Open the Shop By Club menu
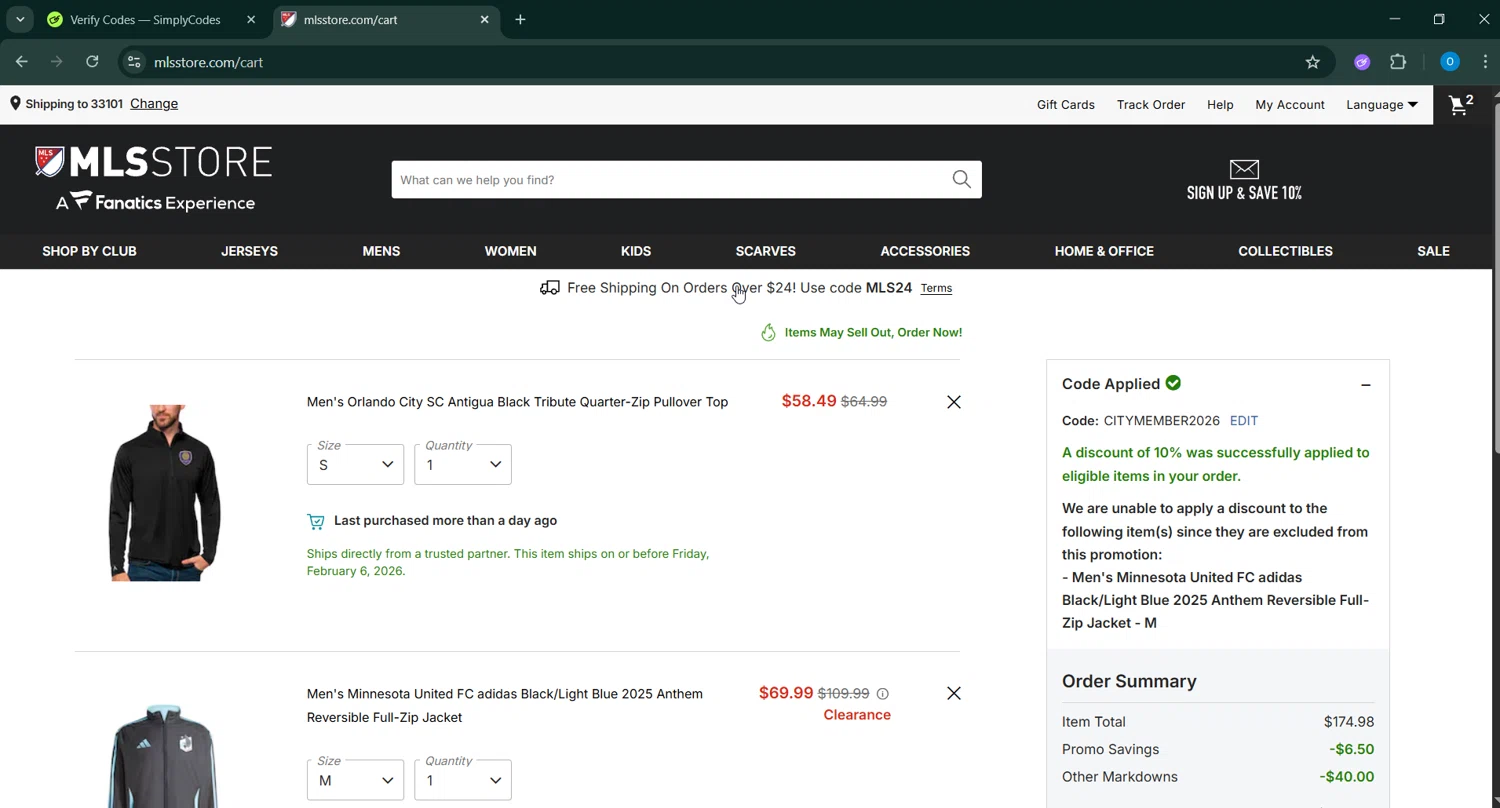The width and height of the screenshot is (1500, 808). (x=89, y=251)
